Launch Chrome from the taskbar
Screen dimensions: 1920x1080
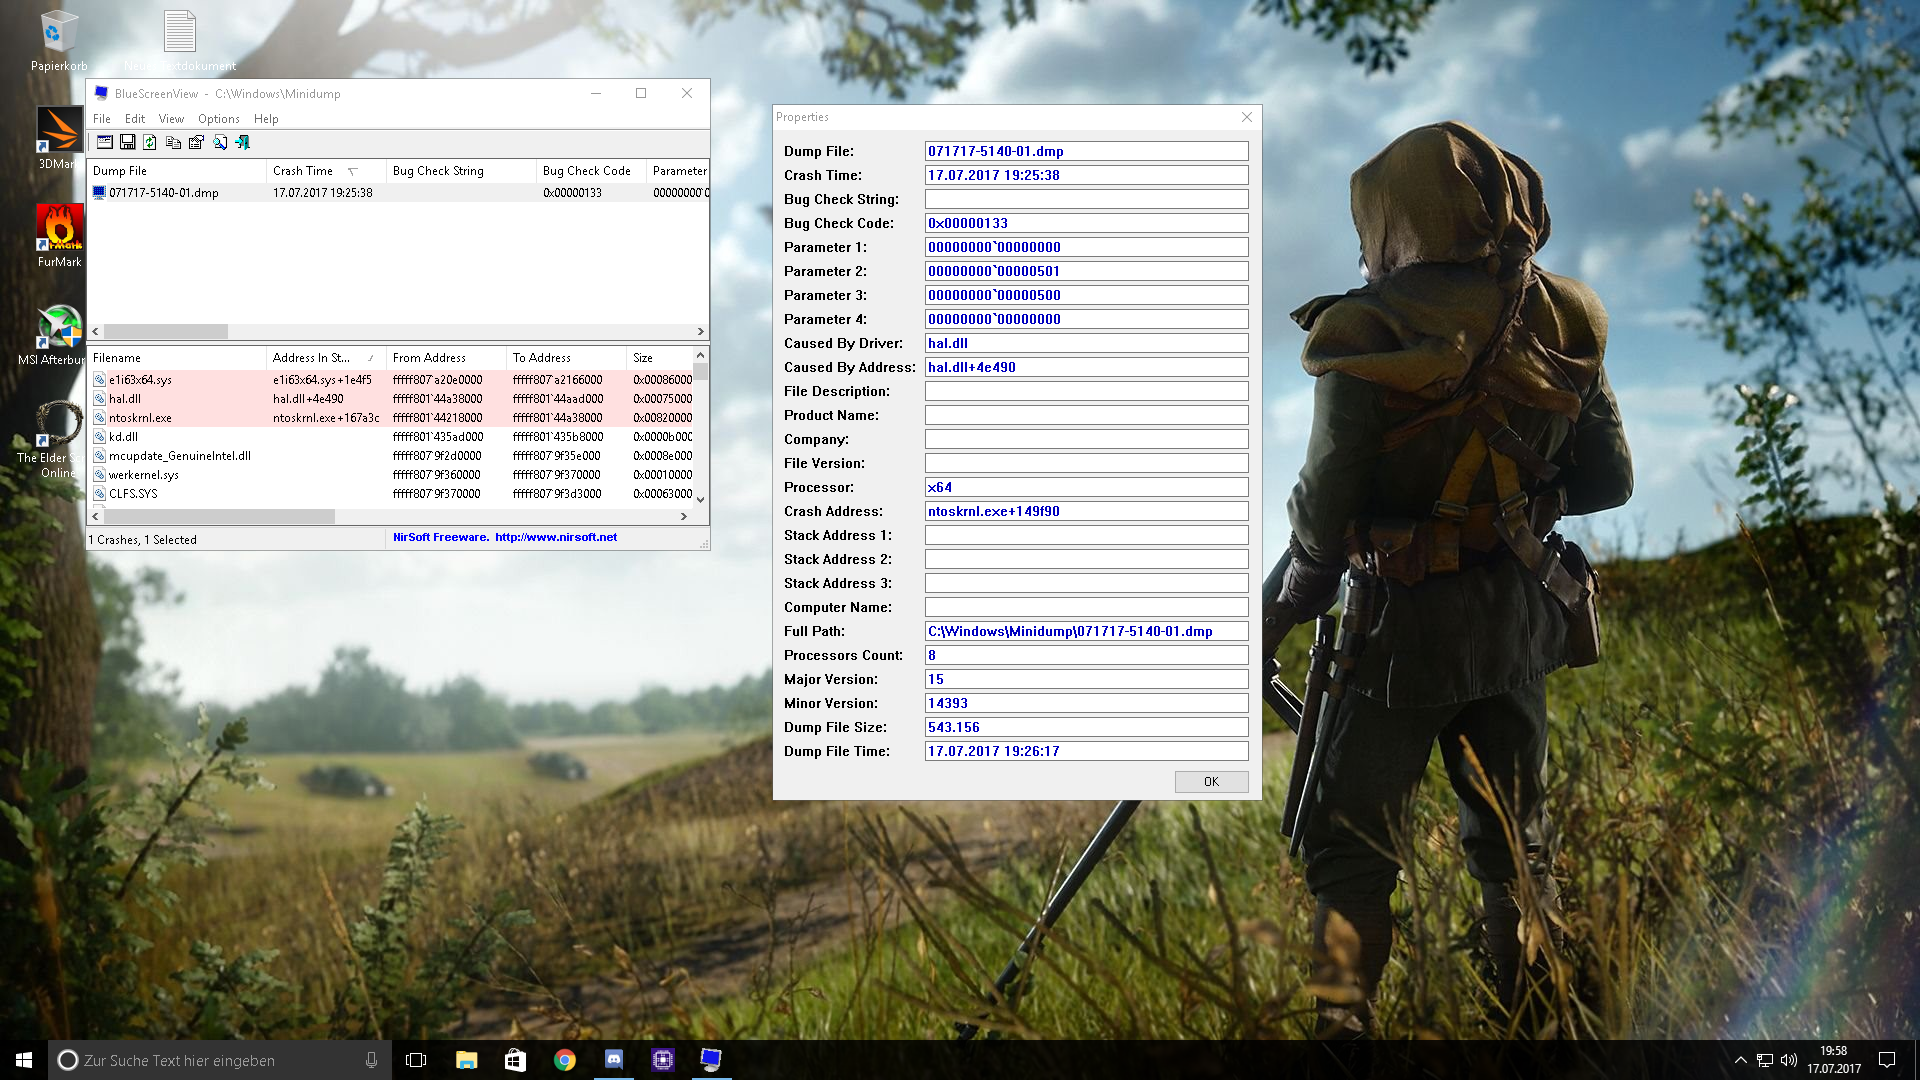pos(565,1060)
